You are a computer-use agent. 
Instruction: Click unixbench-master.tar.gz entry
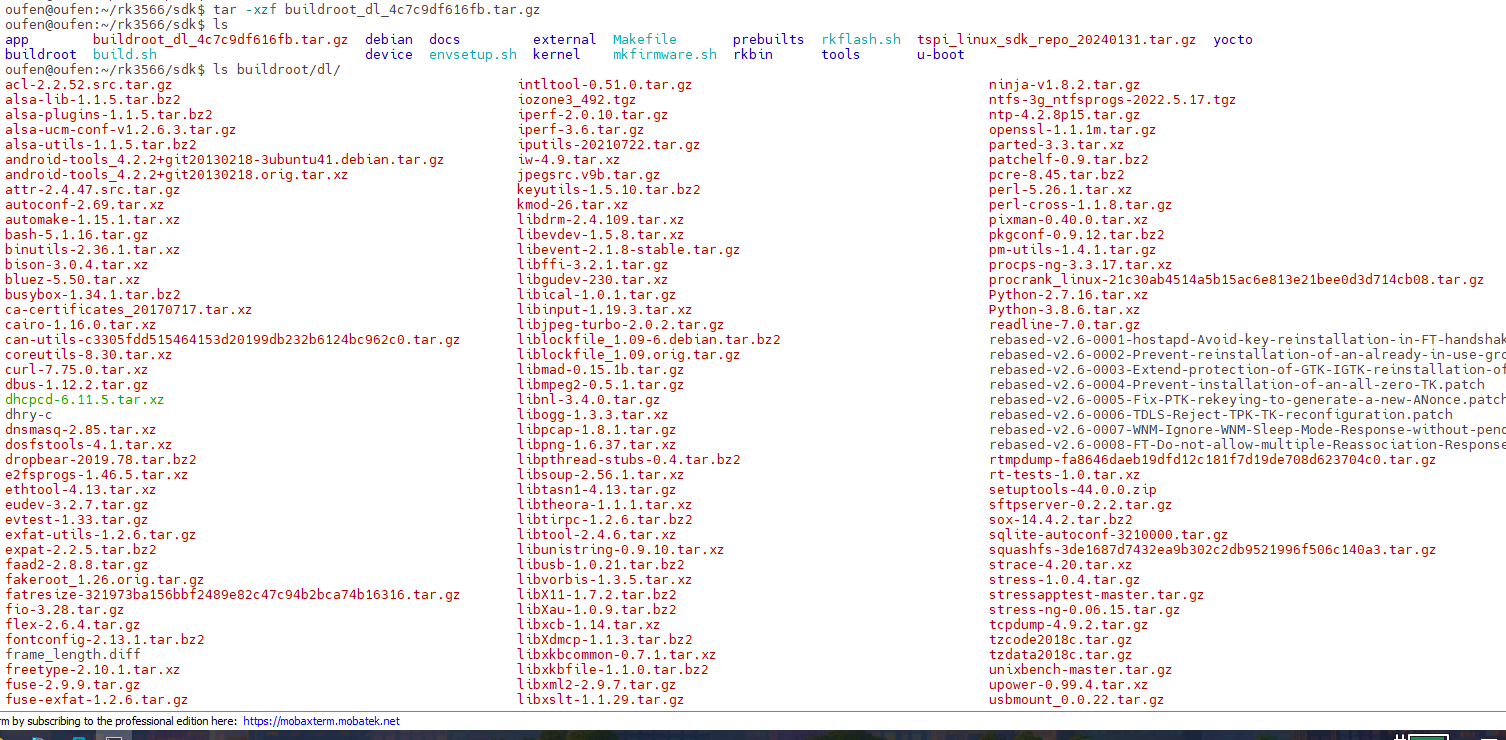point(1081,670)
